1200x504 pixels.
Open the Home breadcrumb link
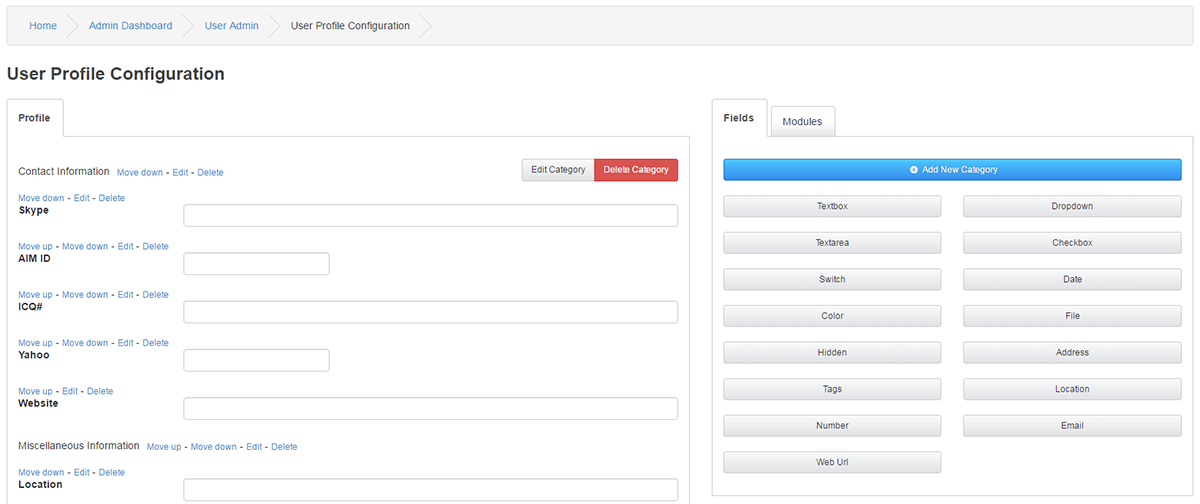coord(43,26)
